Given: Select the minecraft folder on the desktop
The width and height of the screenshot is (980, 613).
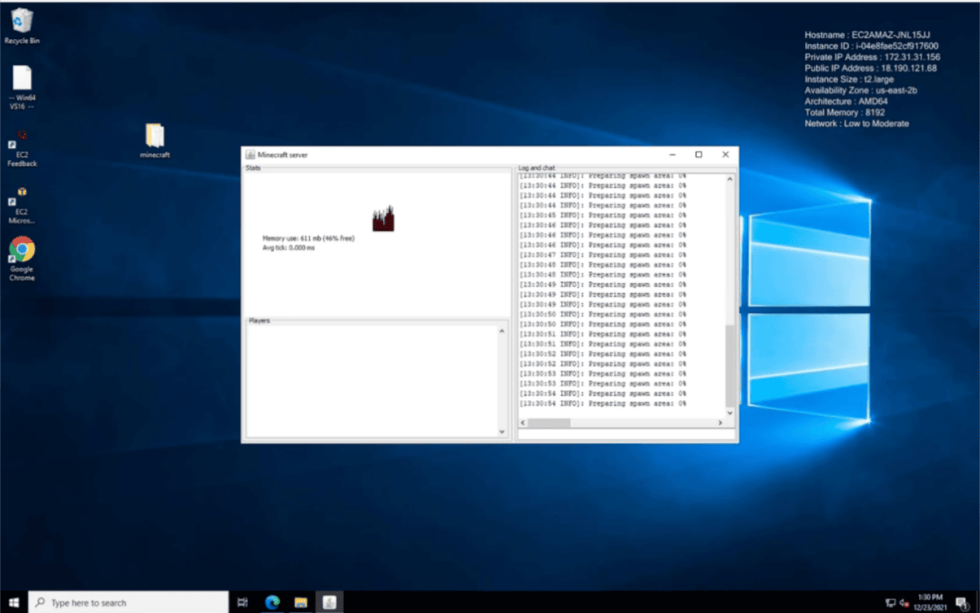Looking at the screenshot, I should tap(154, 140).
